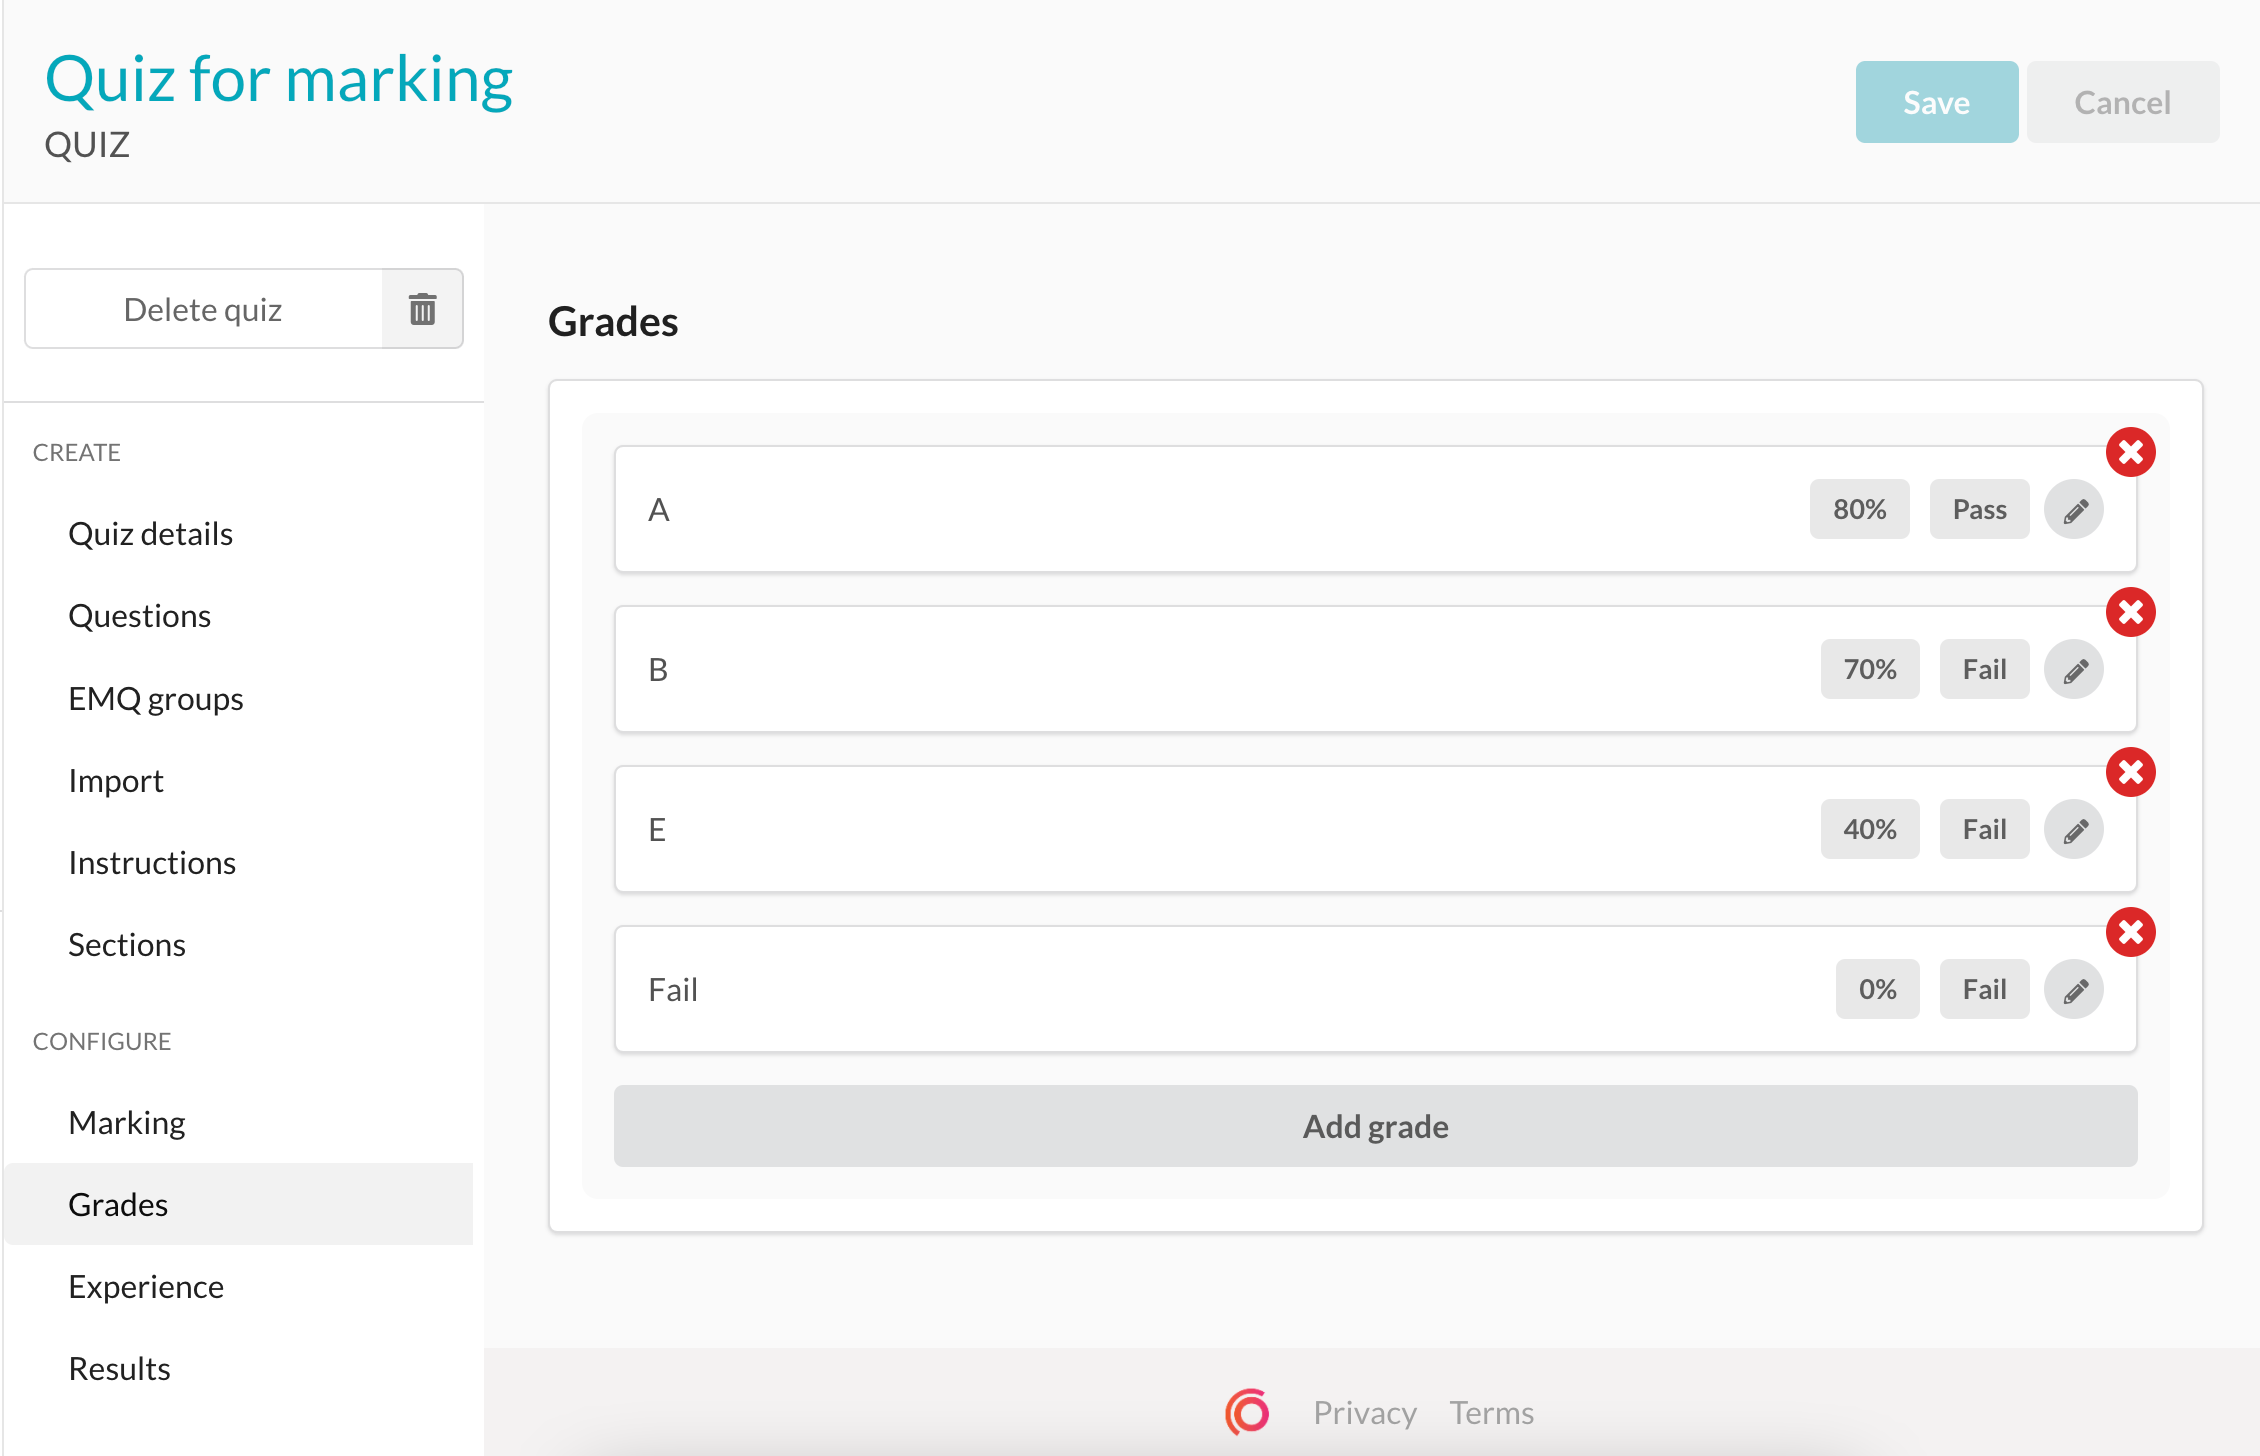Screen dimensions: 2260x1456
Task: Remove grade A with red X
Action: pyautogui.click(x=2130, y=452)
